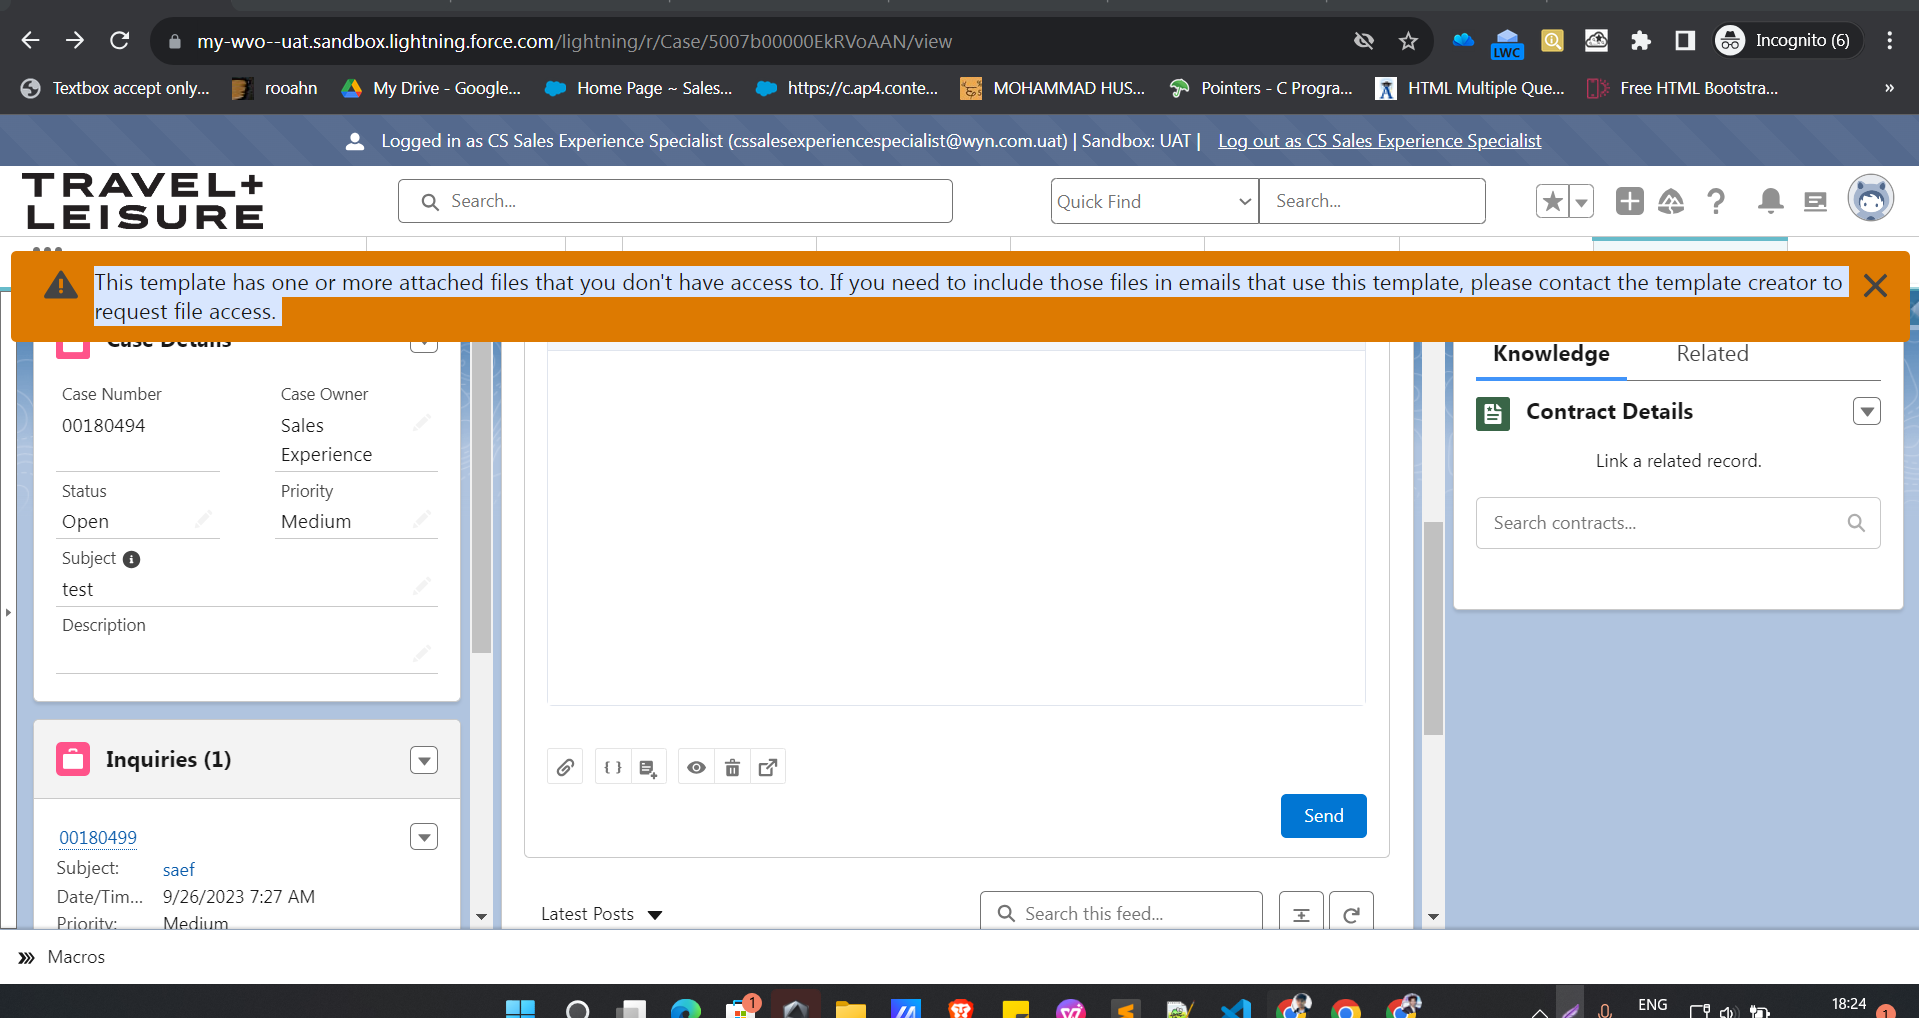Expand Contract Details actions menu
Image resolution: width=1919 pixels, height=1018 pixels.
(1866, 411)
